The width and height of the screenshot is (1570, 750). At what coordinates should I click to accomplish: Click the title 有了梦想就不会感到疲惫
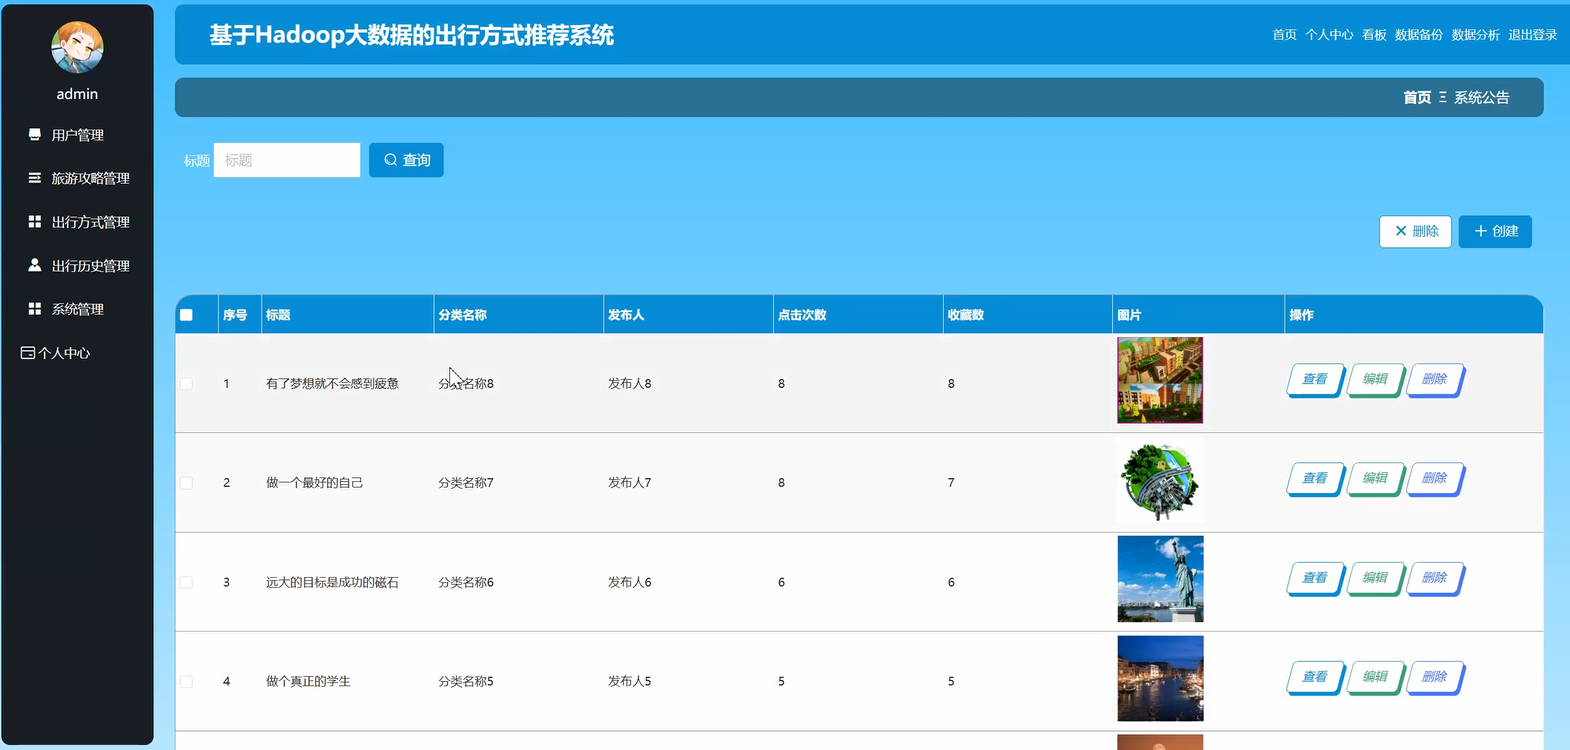click(x=332, y=384)
